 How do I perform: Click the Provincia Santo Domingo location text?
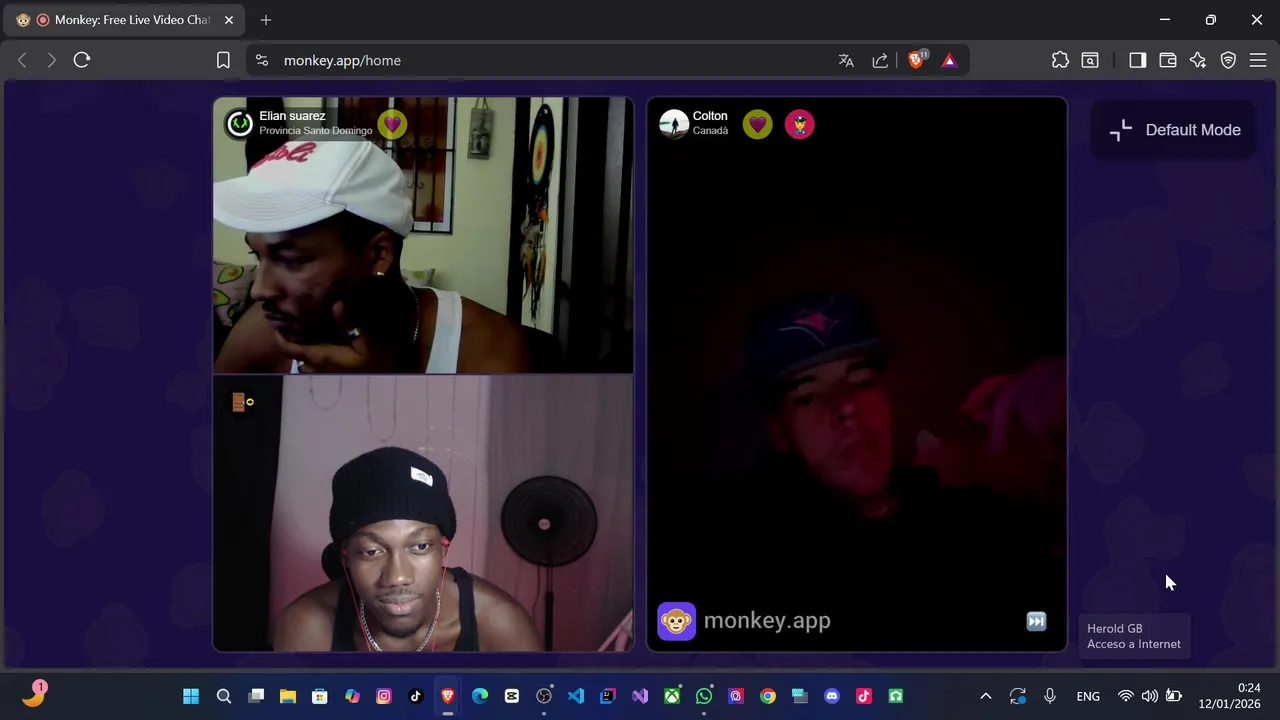point(315,131)
